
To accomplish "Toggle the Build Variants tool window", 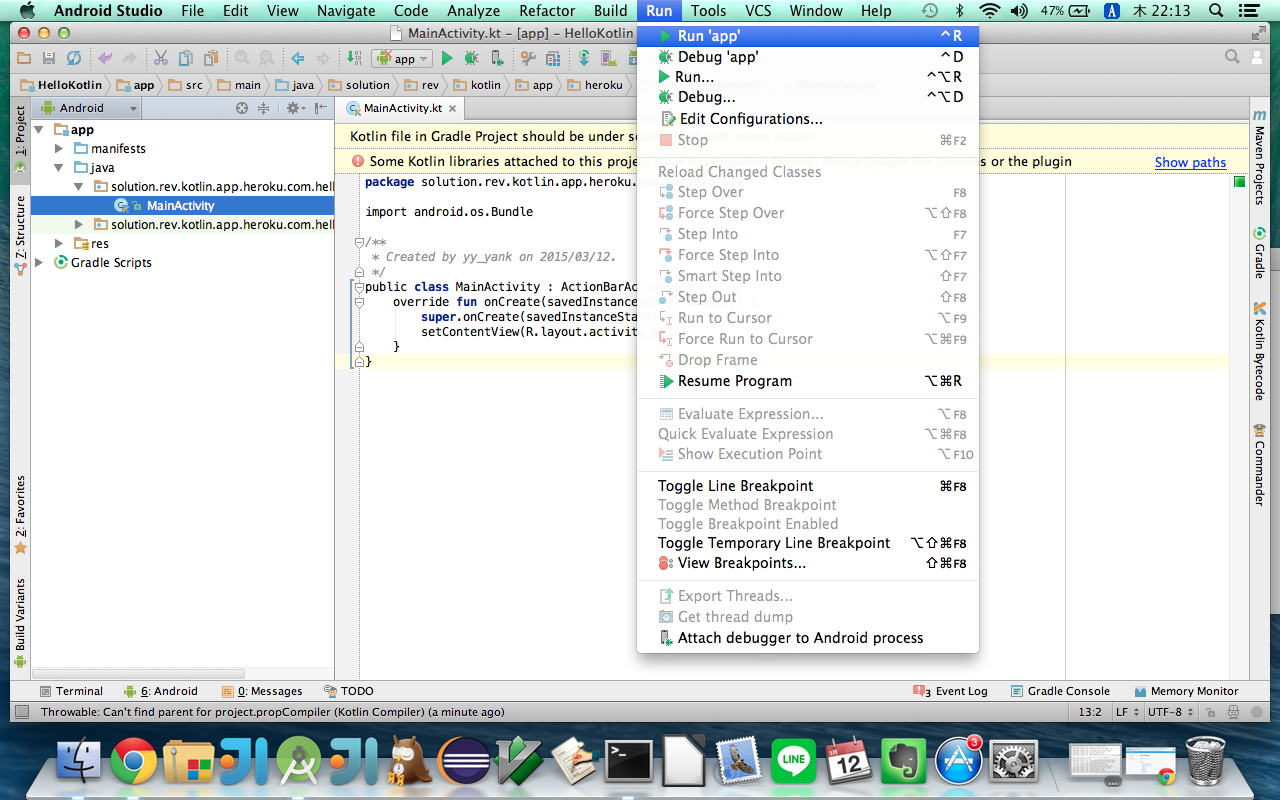I will tap(20, 622).
